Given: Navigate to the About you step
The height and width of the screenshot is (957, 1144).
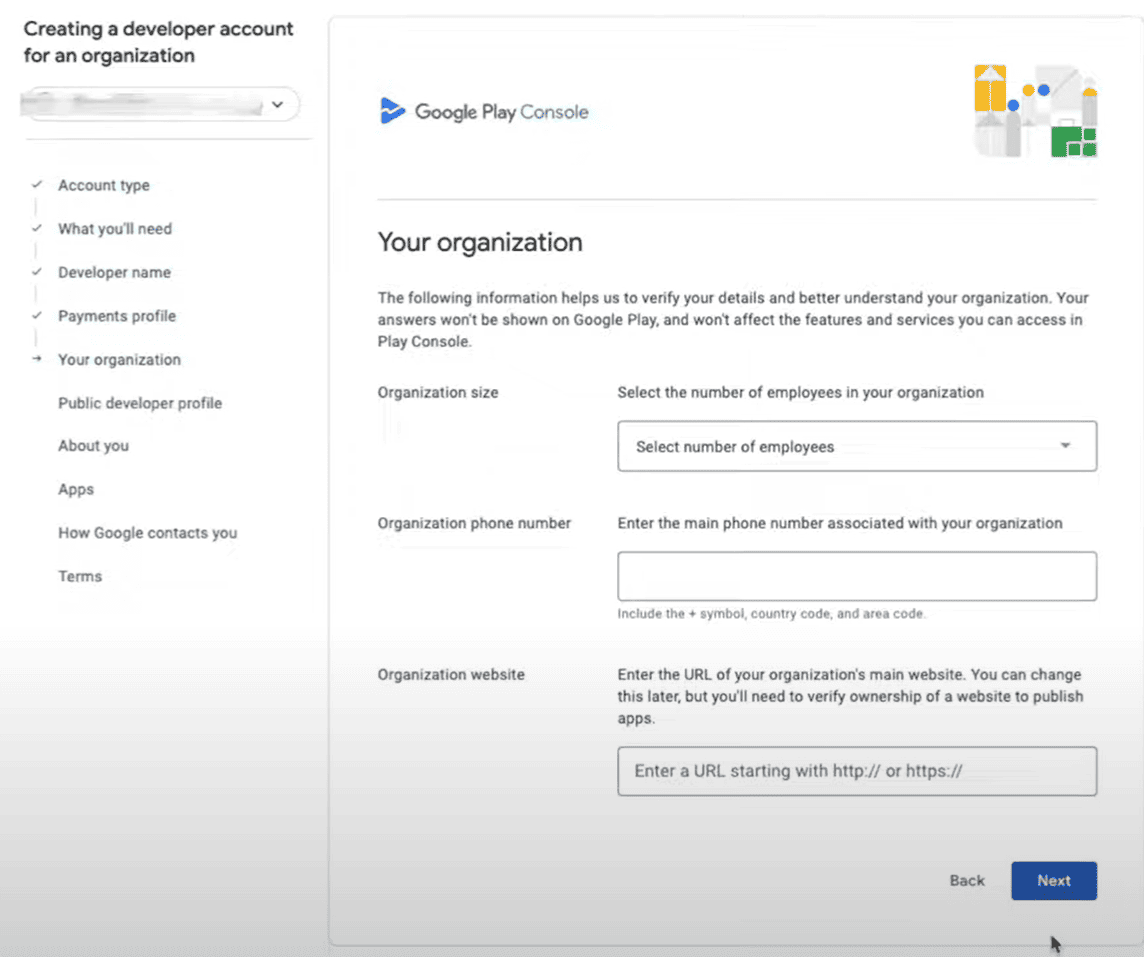Looking at the screenshot, I should (93, 446).
